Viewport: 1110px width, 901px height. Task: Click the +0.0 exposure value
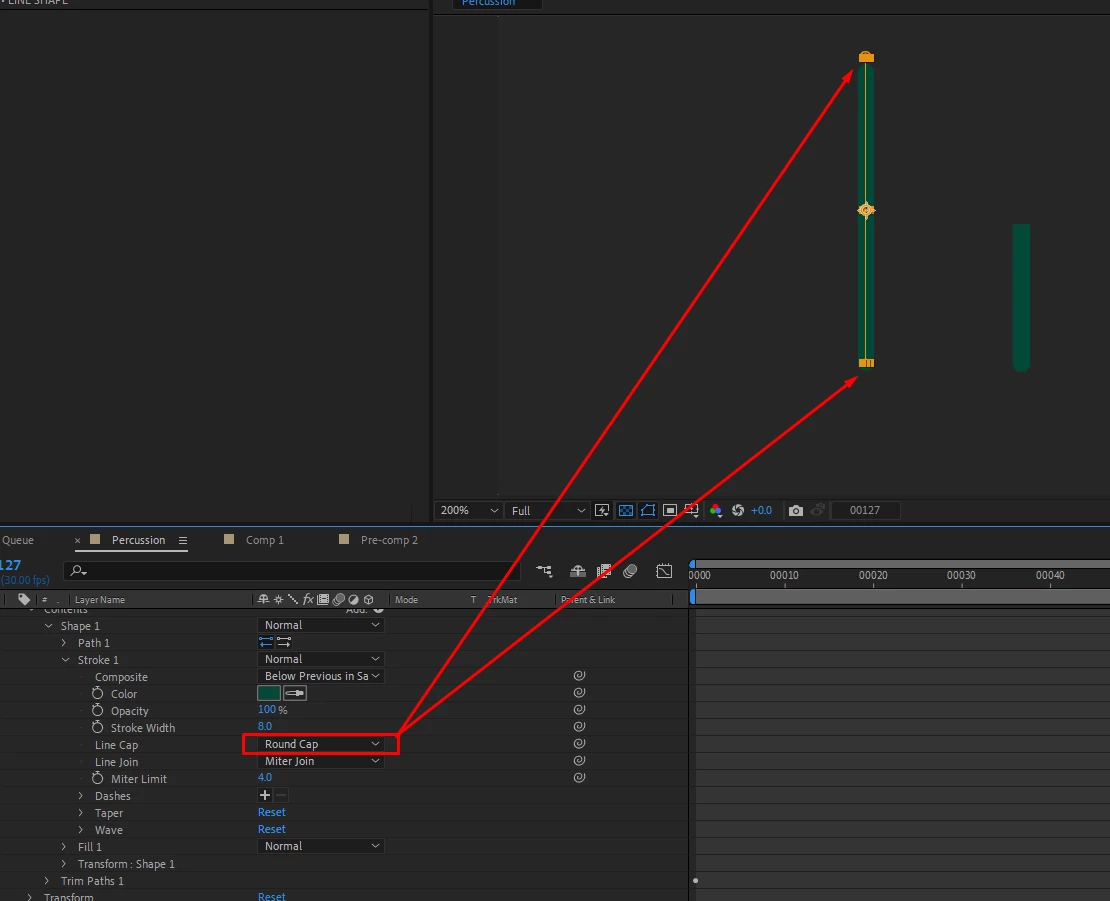(761, 510)
